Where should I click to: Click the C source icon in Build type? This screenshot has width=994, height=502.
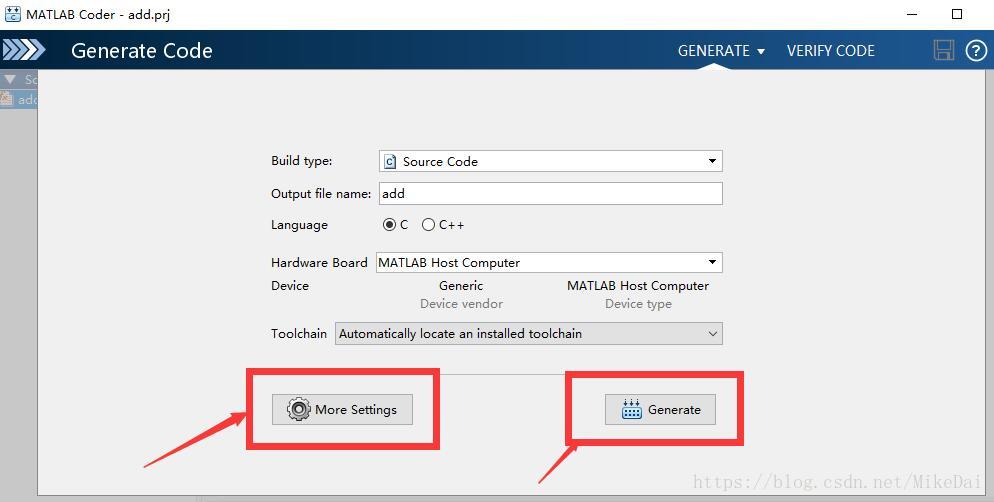click(390, 161)
